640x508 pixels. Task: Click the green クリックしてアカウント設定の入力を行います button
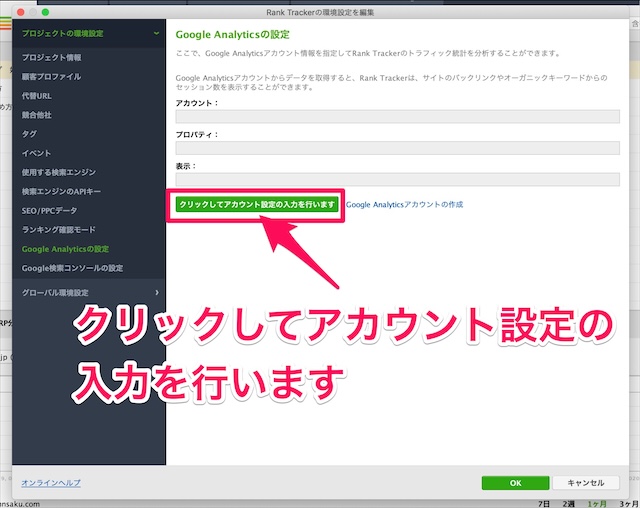[257, 204]
